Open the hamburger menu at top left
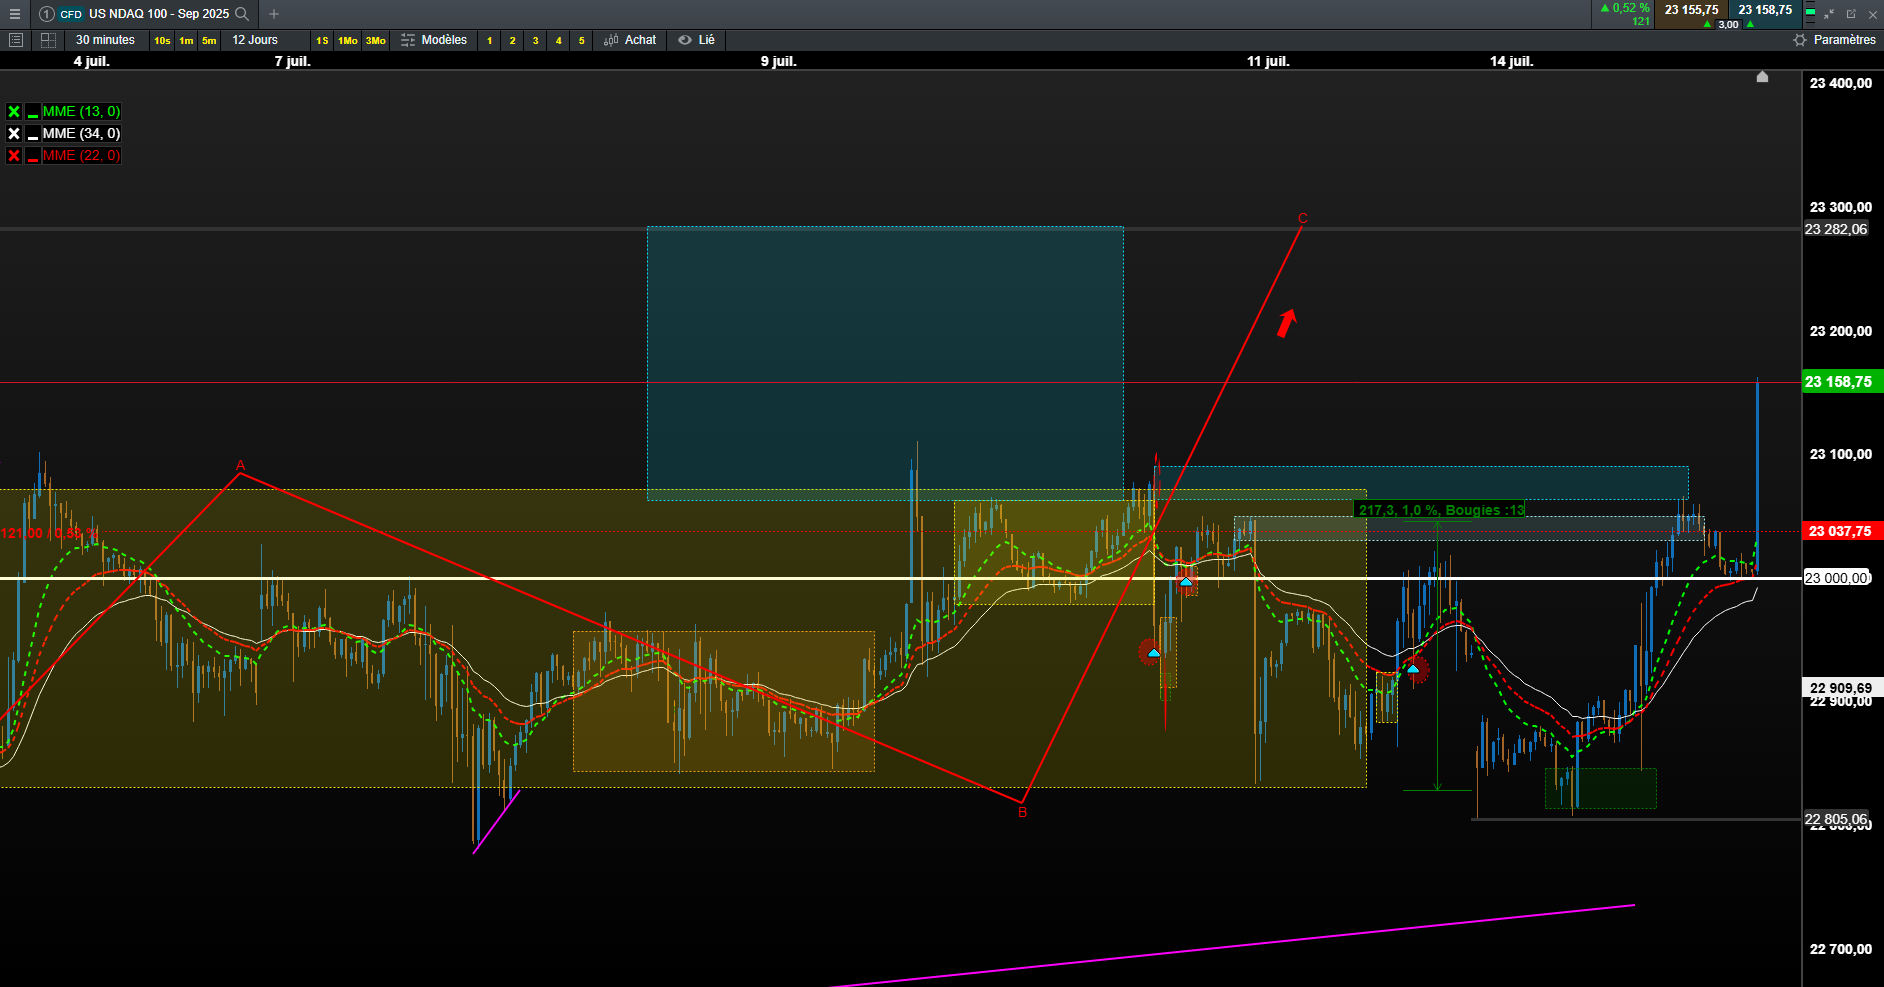 pos(15,14)
